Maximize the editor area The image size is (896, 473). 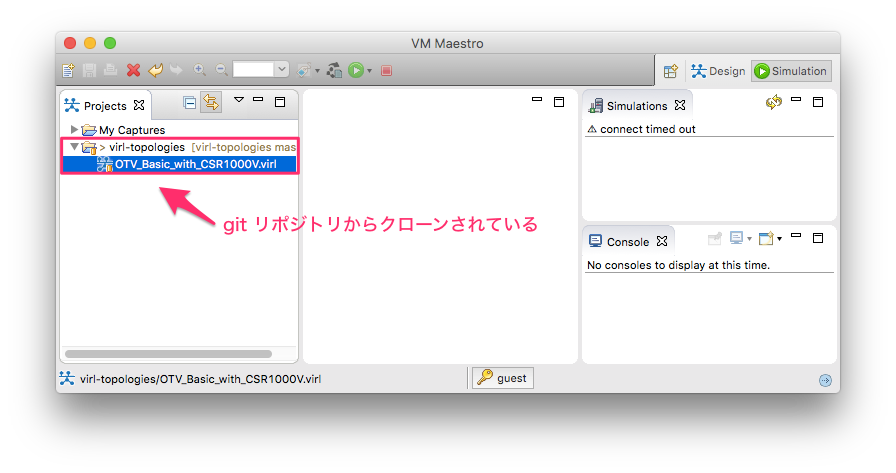559,102
